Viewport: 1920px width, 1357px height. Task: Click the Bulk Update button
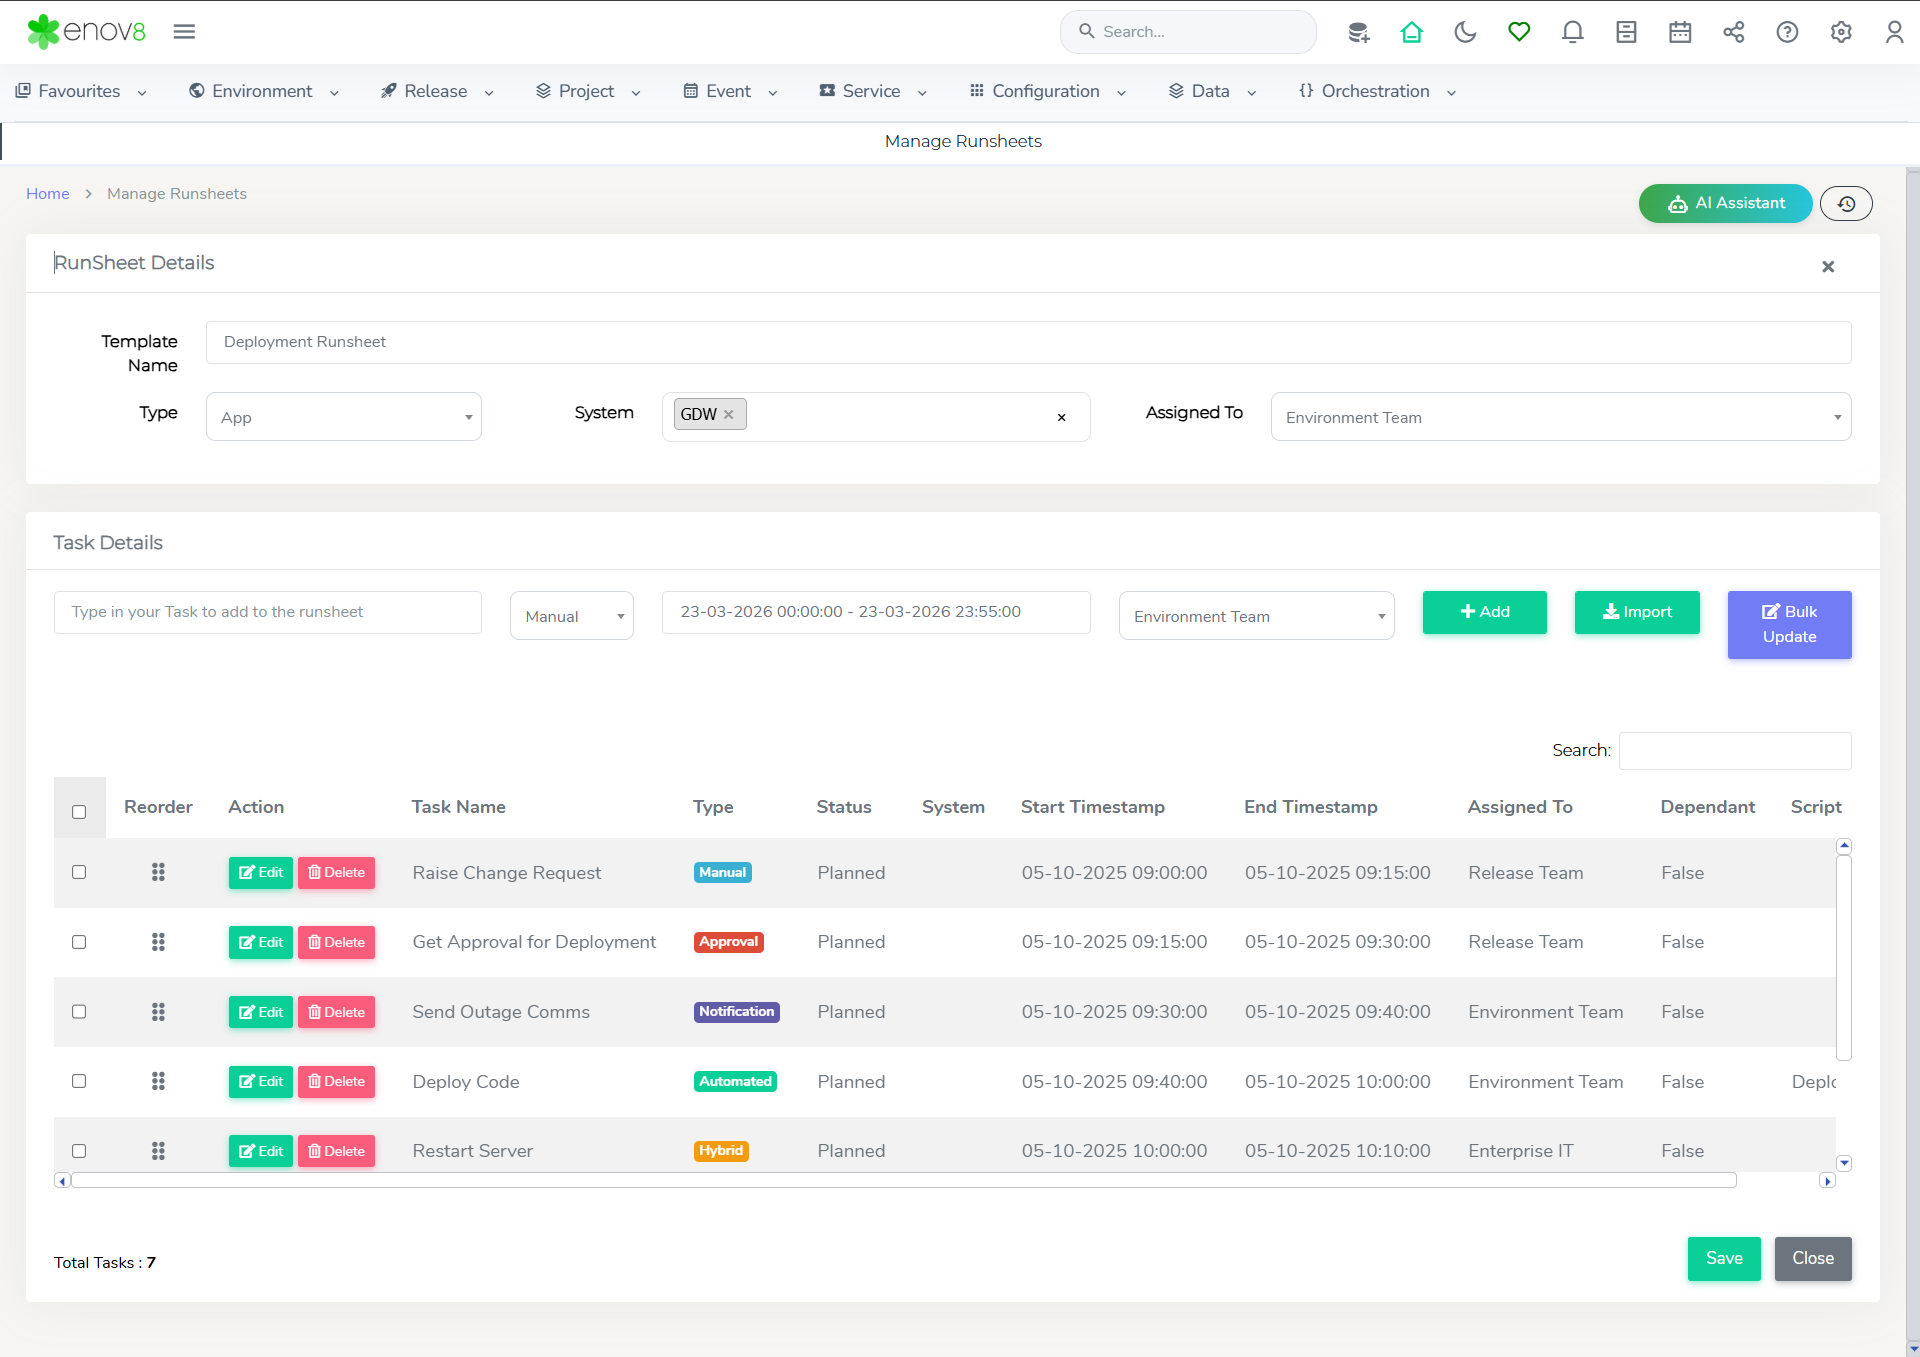1789,624
